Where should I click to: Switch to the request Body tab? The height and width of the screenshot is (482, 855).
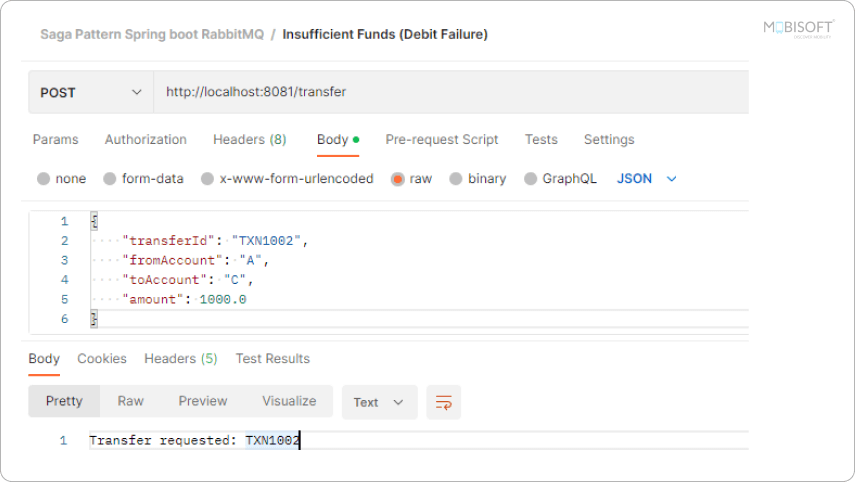(338, 140)
